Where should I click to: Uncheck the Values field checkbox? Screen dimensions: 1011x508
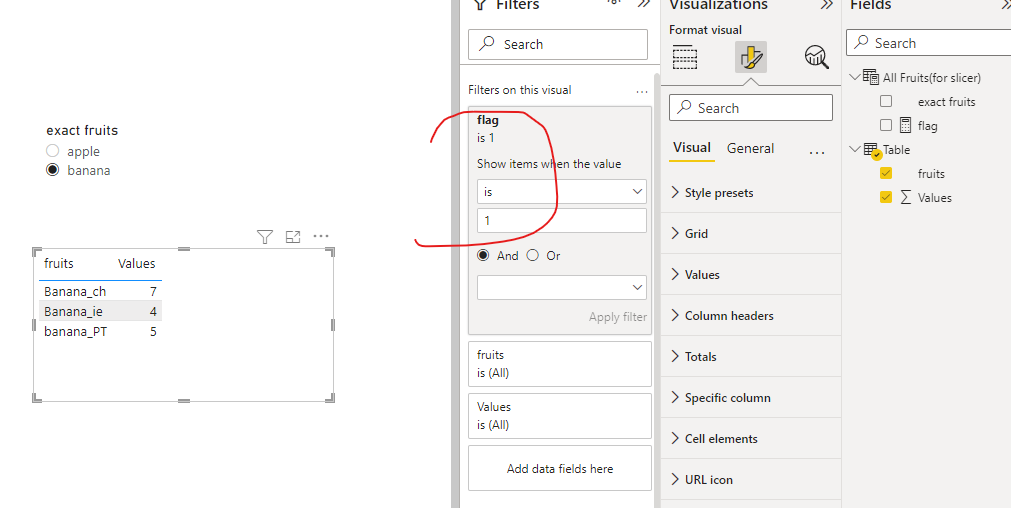(886, 197)
